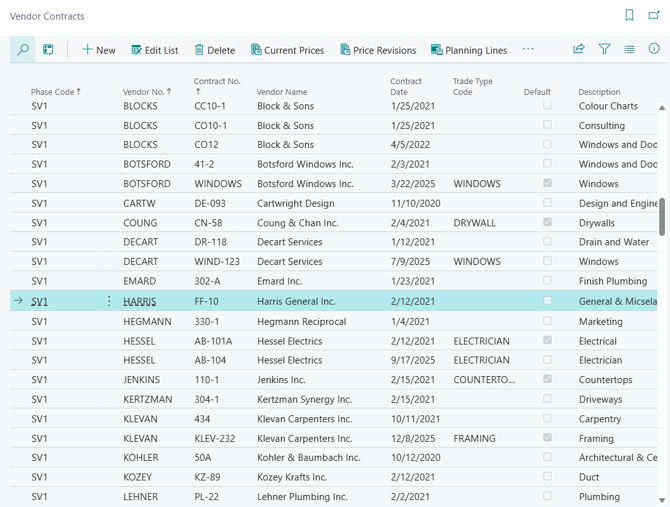Open Contract Date column header menu
This screenshot has height=507, width=670.
tap(406, 86)
